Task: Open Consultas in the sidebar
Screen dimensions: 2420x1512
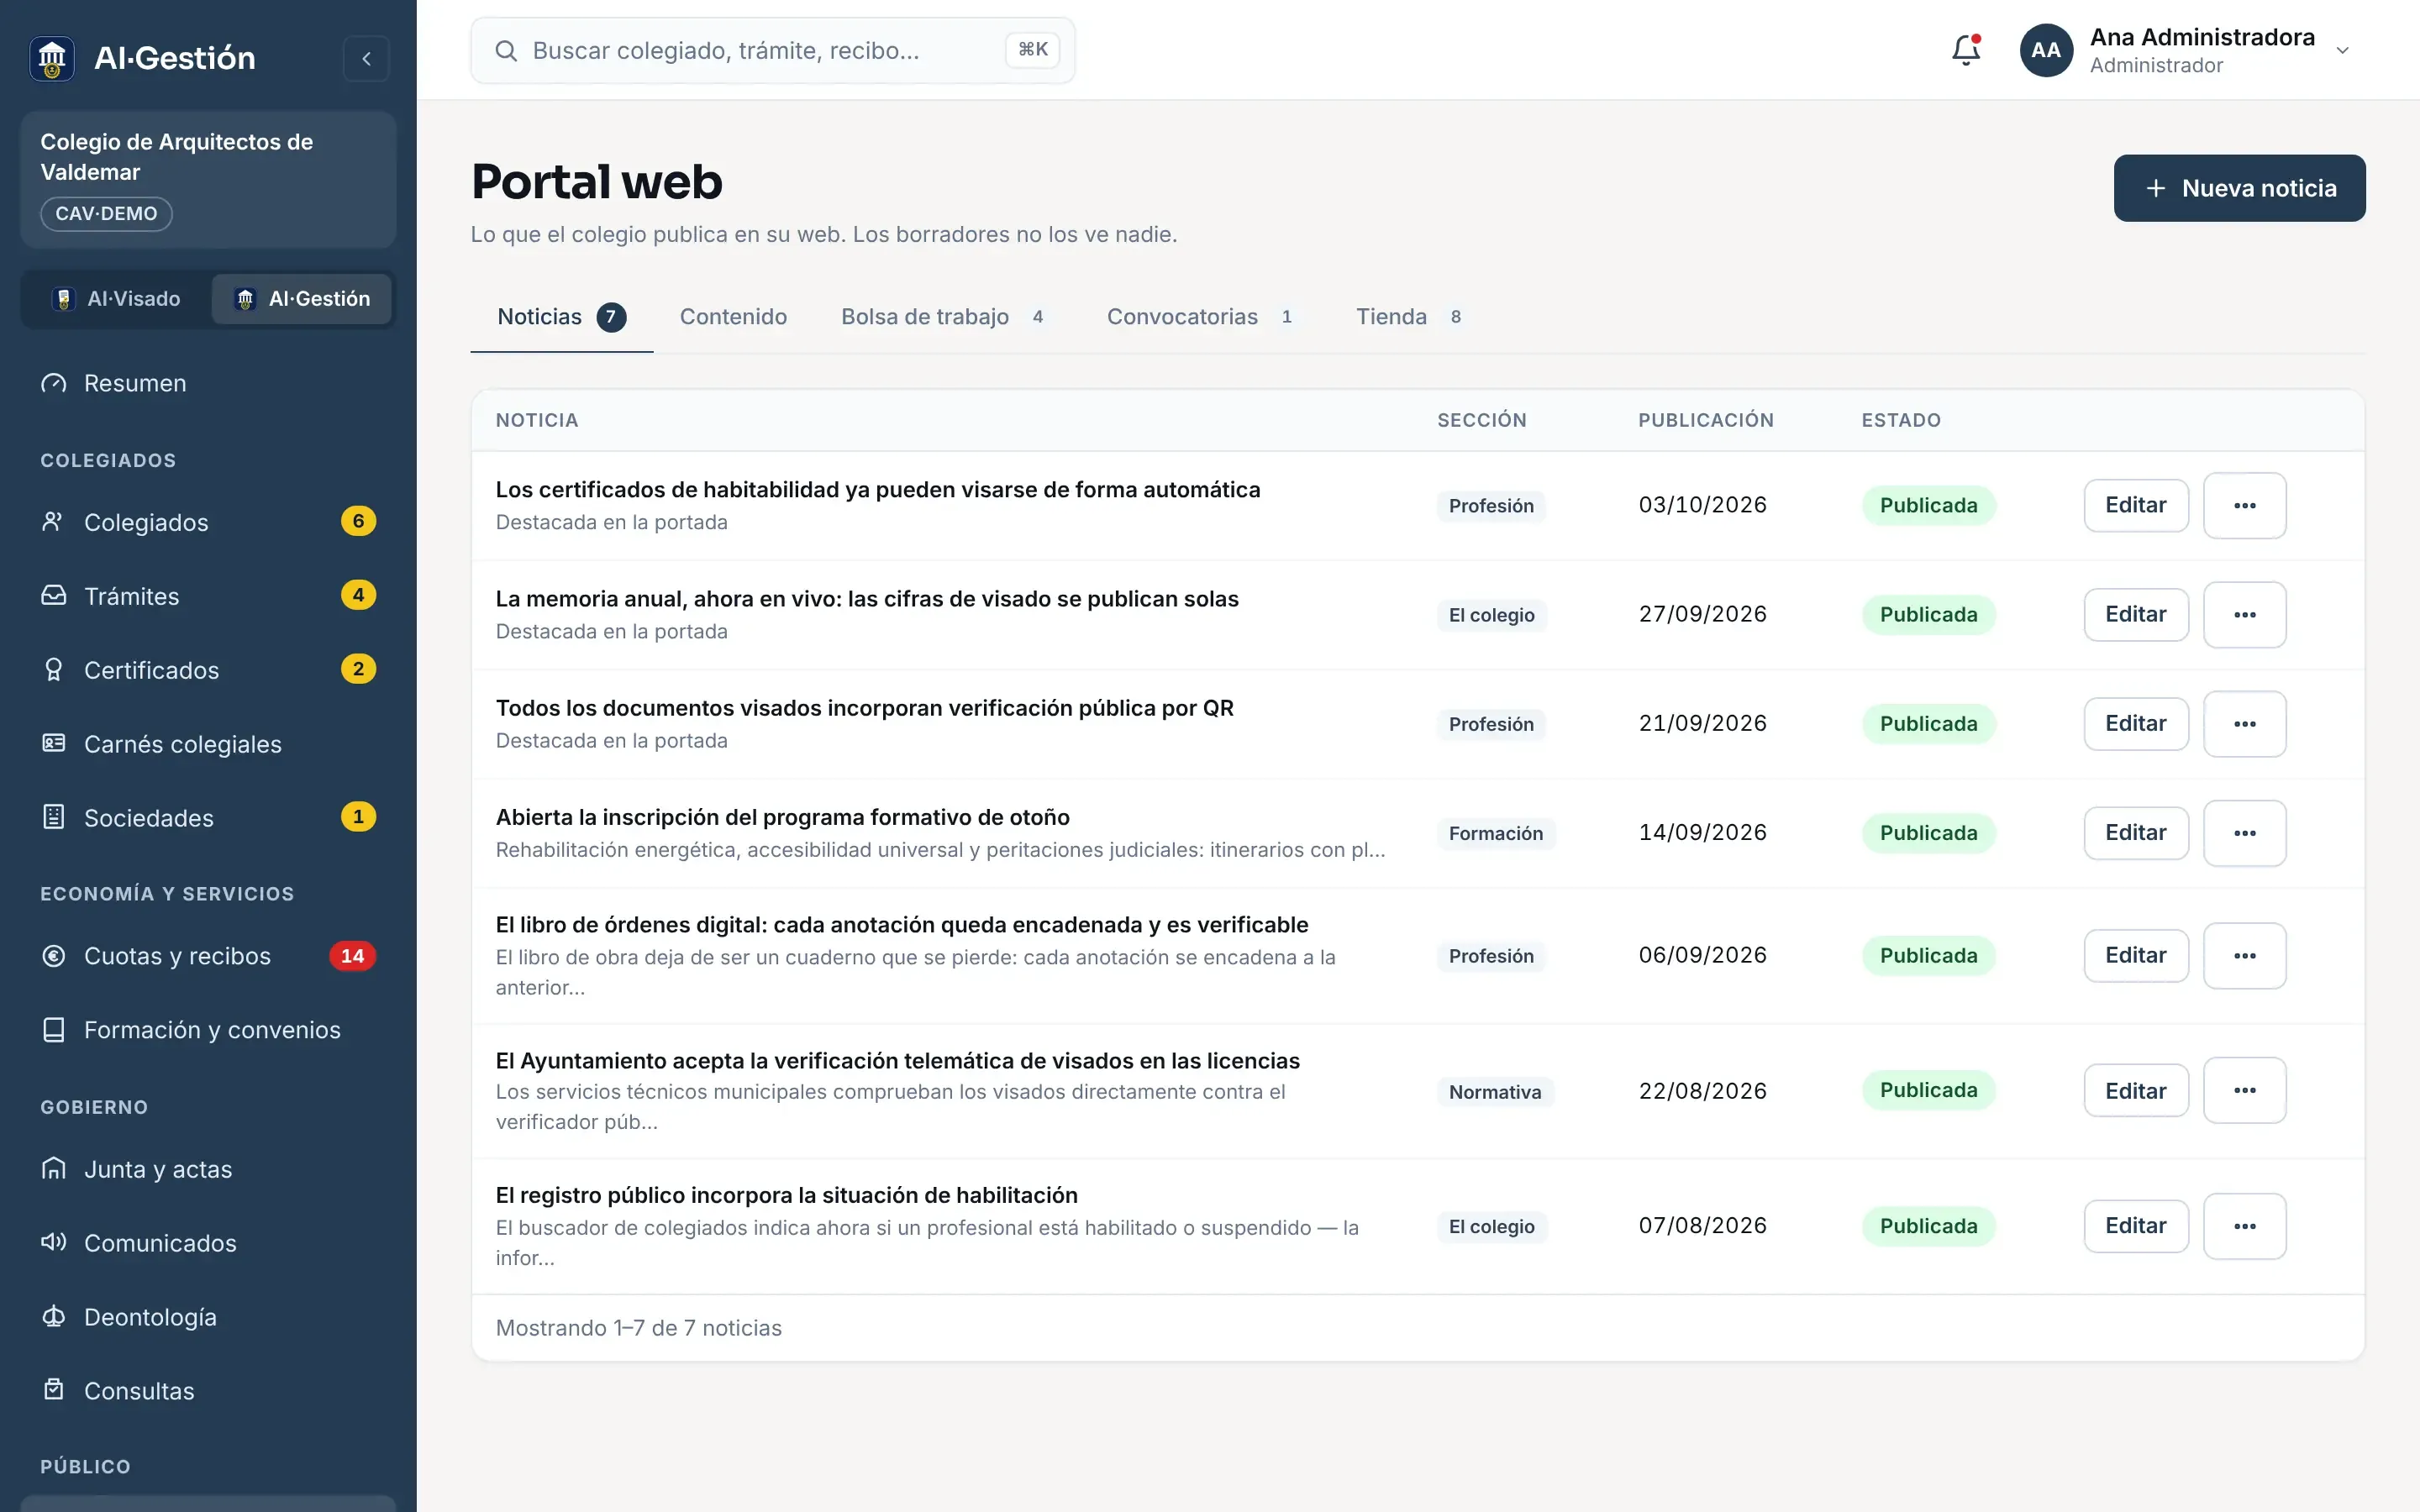Action: (208, 1391)
